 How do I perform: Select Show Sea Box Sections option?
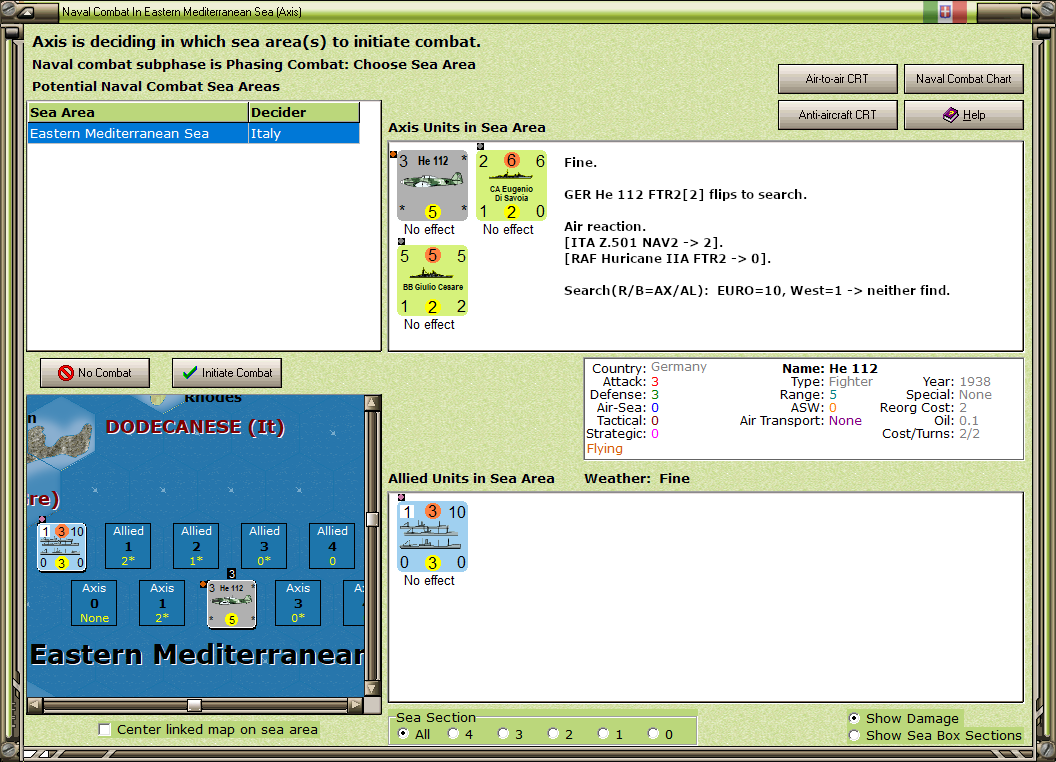coord(855,735)
